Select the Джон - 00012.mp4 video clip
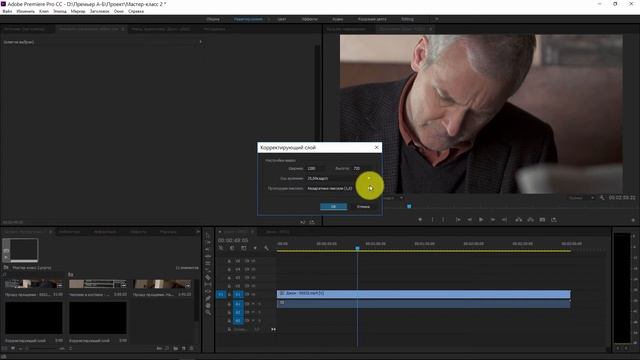The image size is (640, 360). (424, 294)
